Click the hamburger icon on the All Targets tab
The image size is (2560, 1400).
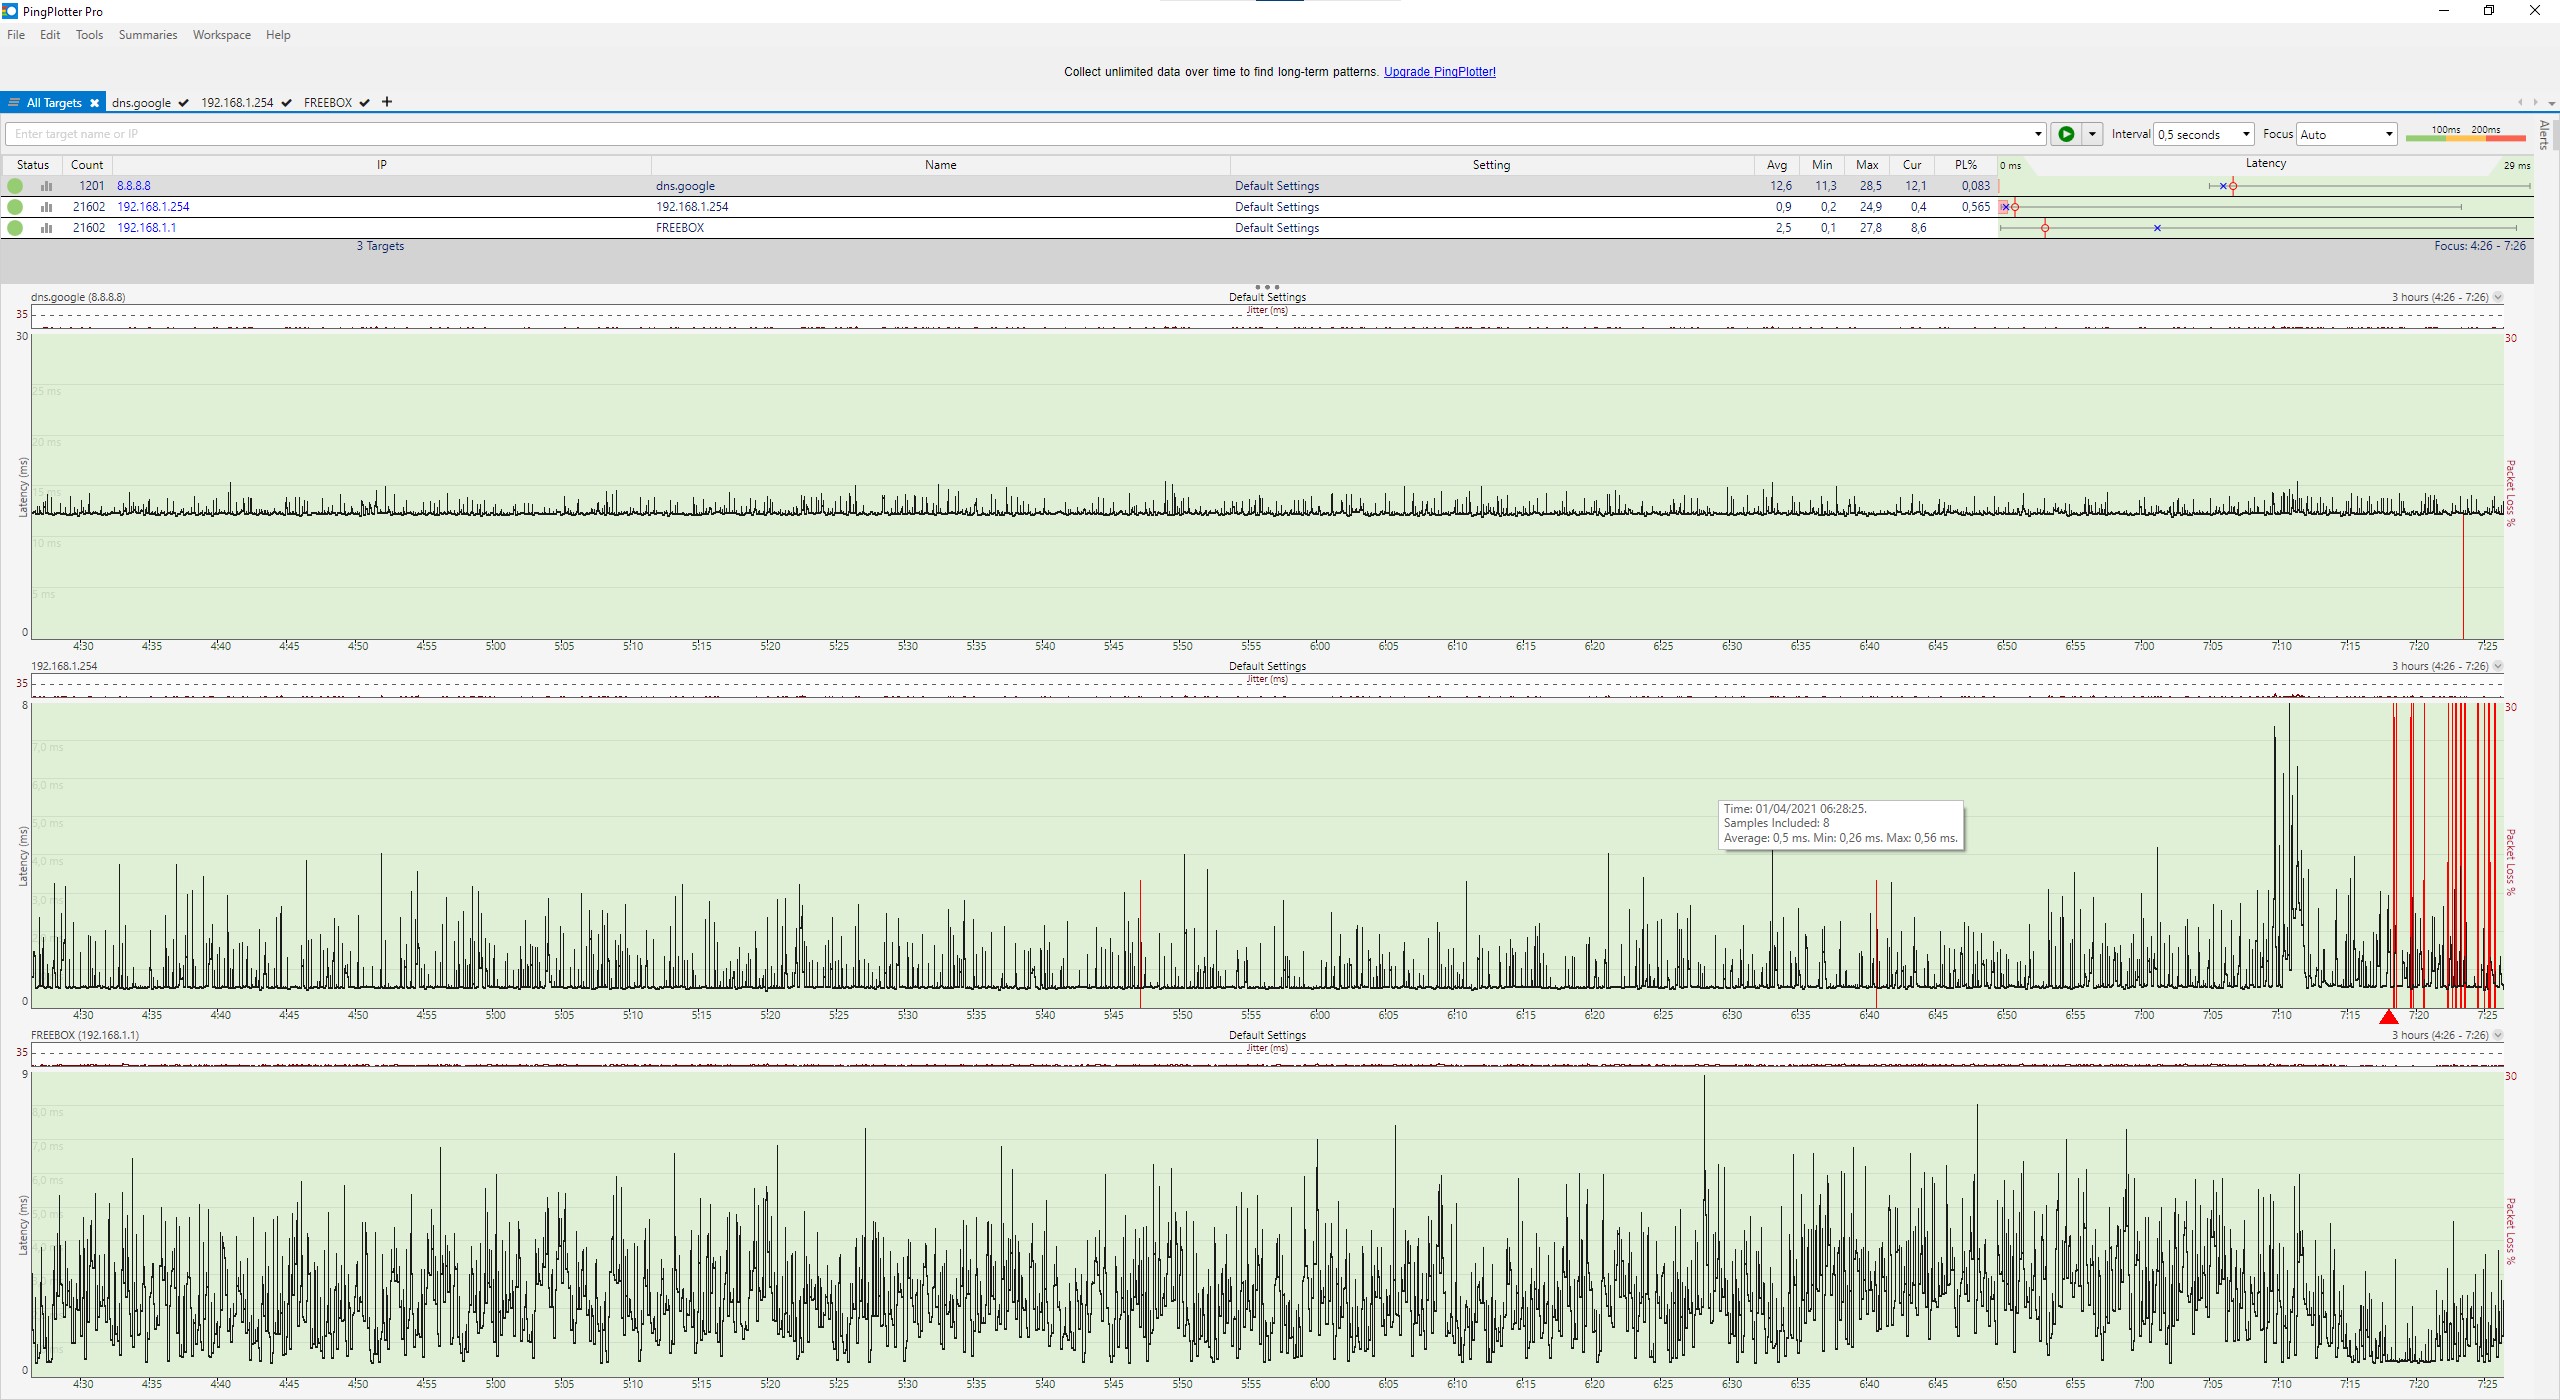(14, 103)
